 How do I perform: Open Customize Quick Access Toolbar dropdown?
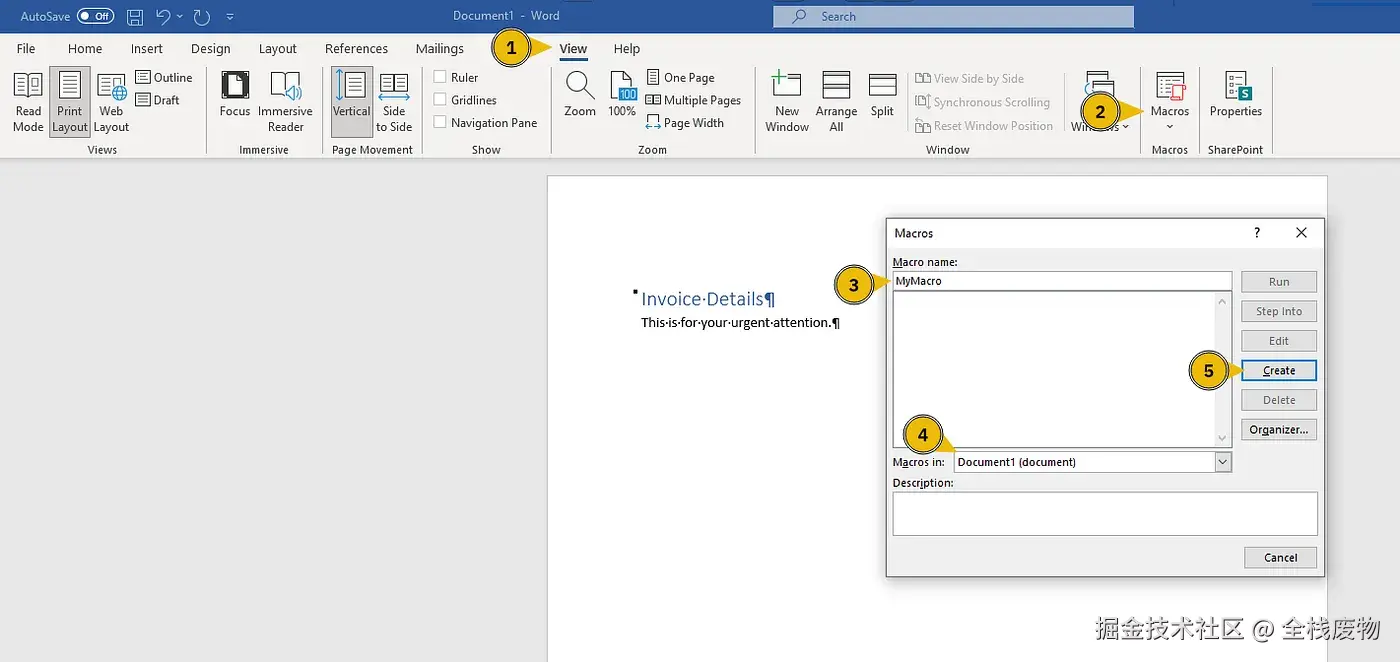231,17
